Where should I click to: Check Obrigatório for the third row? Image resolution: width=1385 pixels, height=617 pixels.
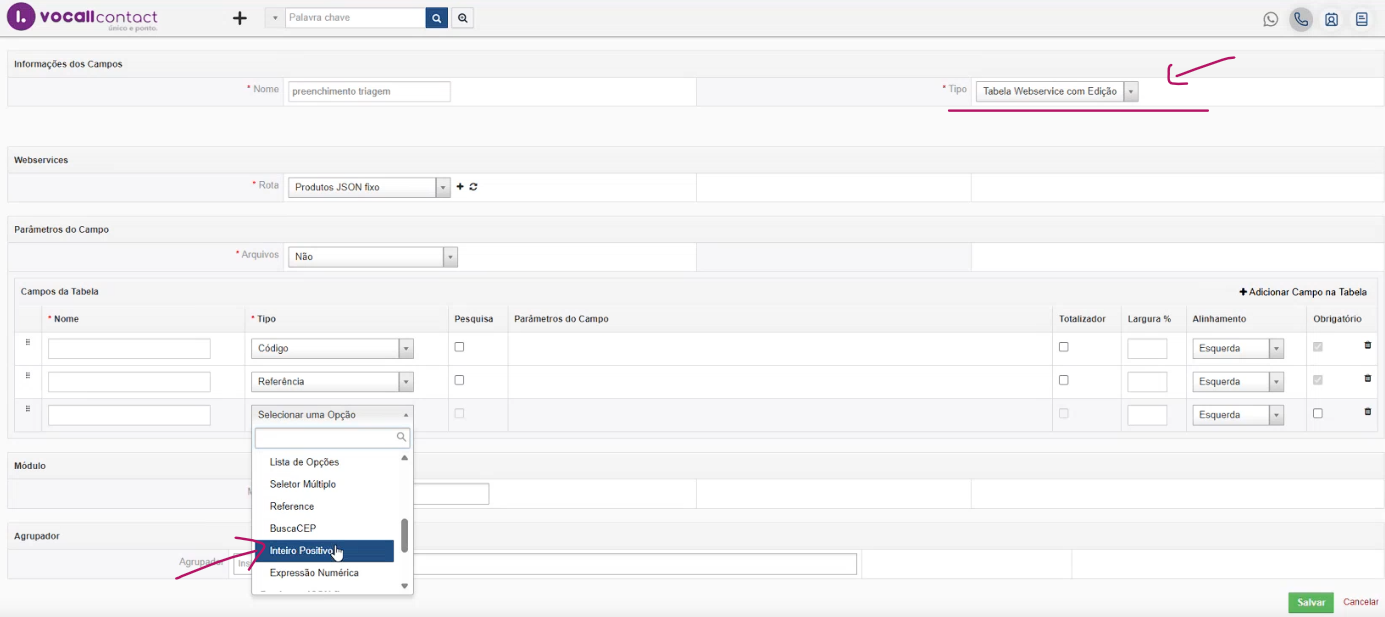tap(1317, 413)
